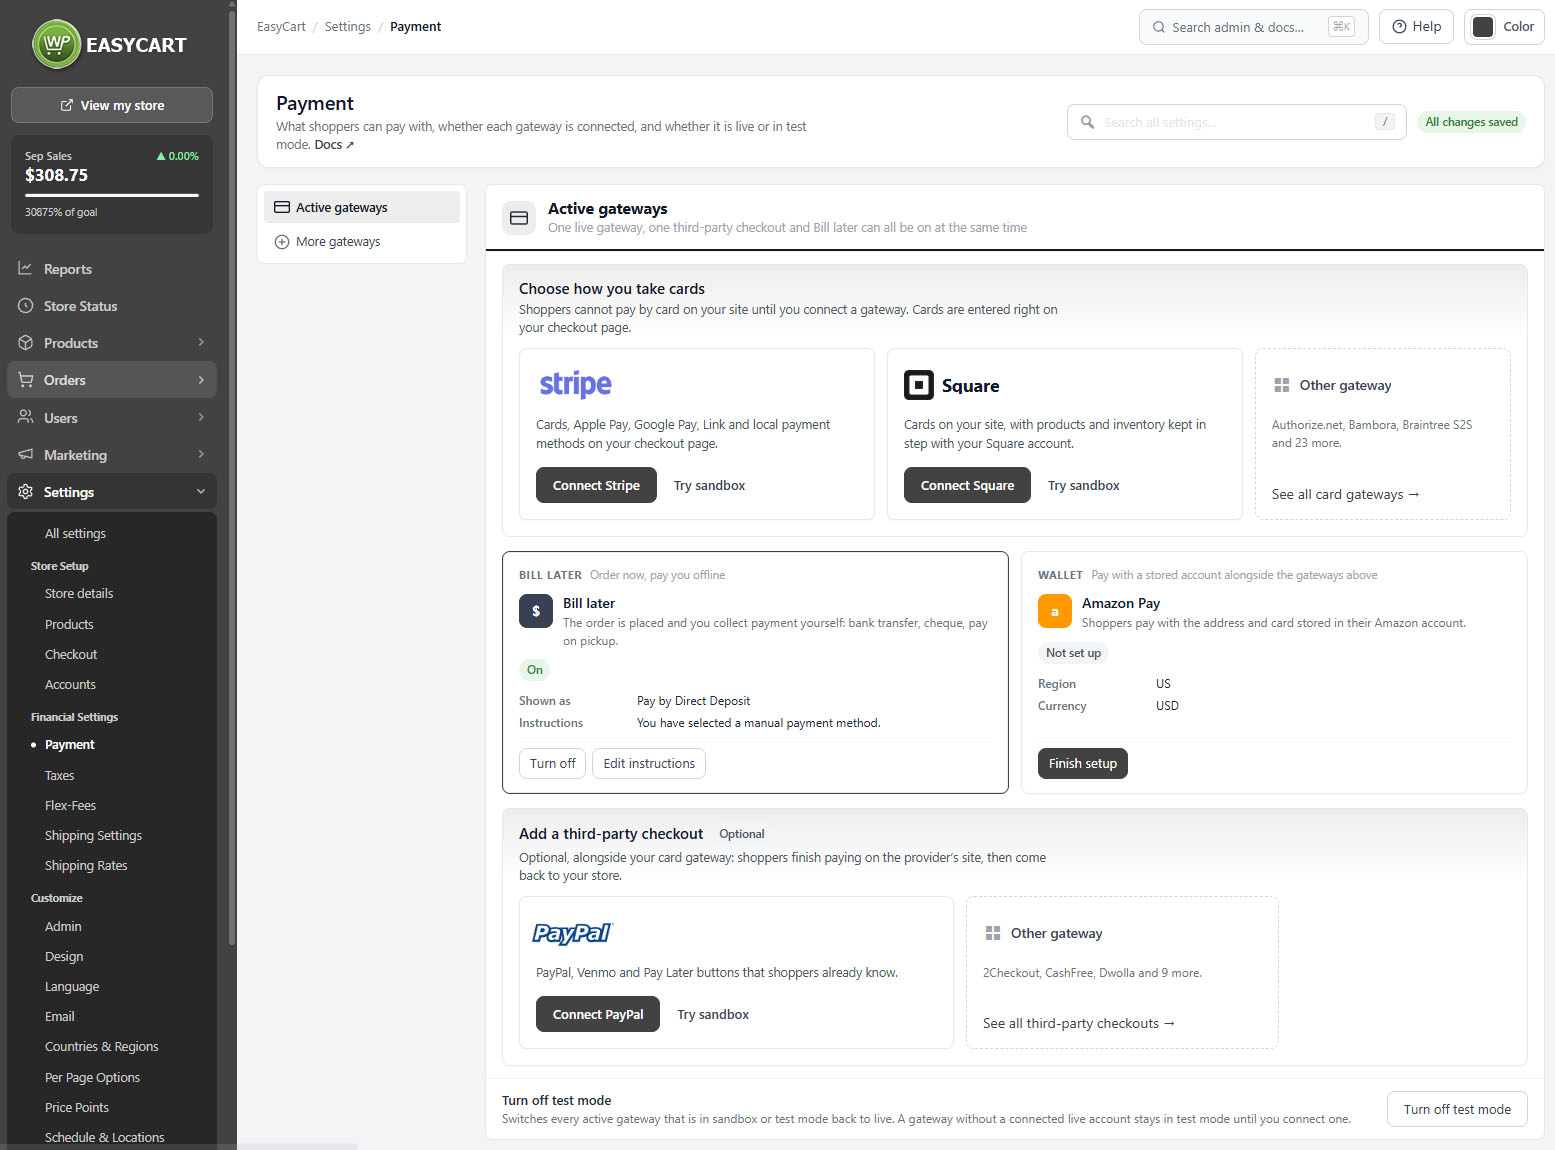Click the Connect Stripe button
The width and height of the screenshot is (1555, 1150).
[x=596, y=485]
